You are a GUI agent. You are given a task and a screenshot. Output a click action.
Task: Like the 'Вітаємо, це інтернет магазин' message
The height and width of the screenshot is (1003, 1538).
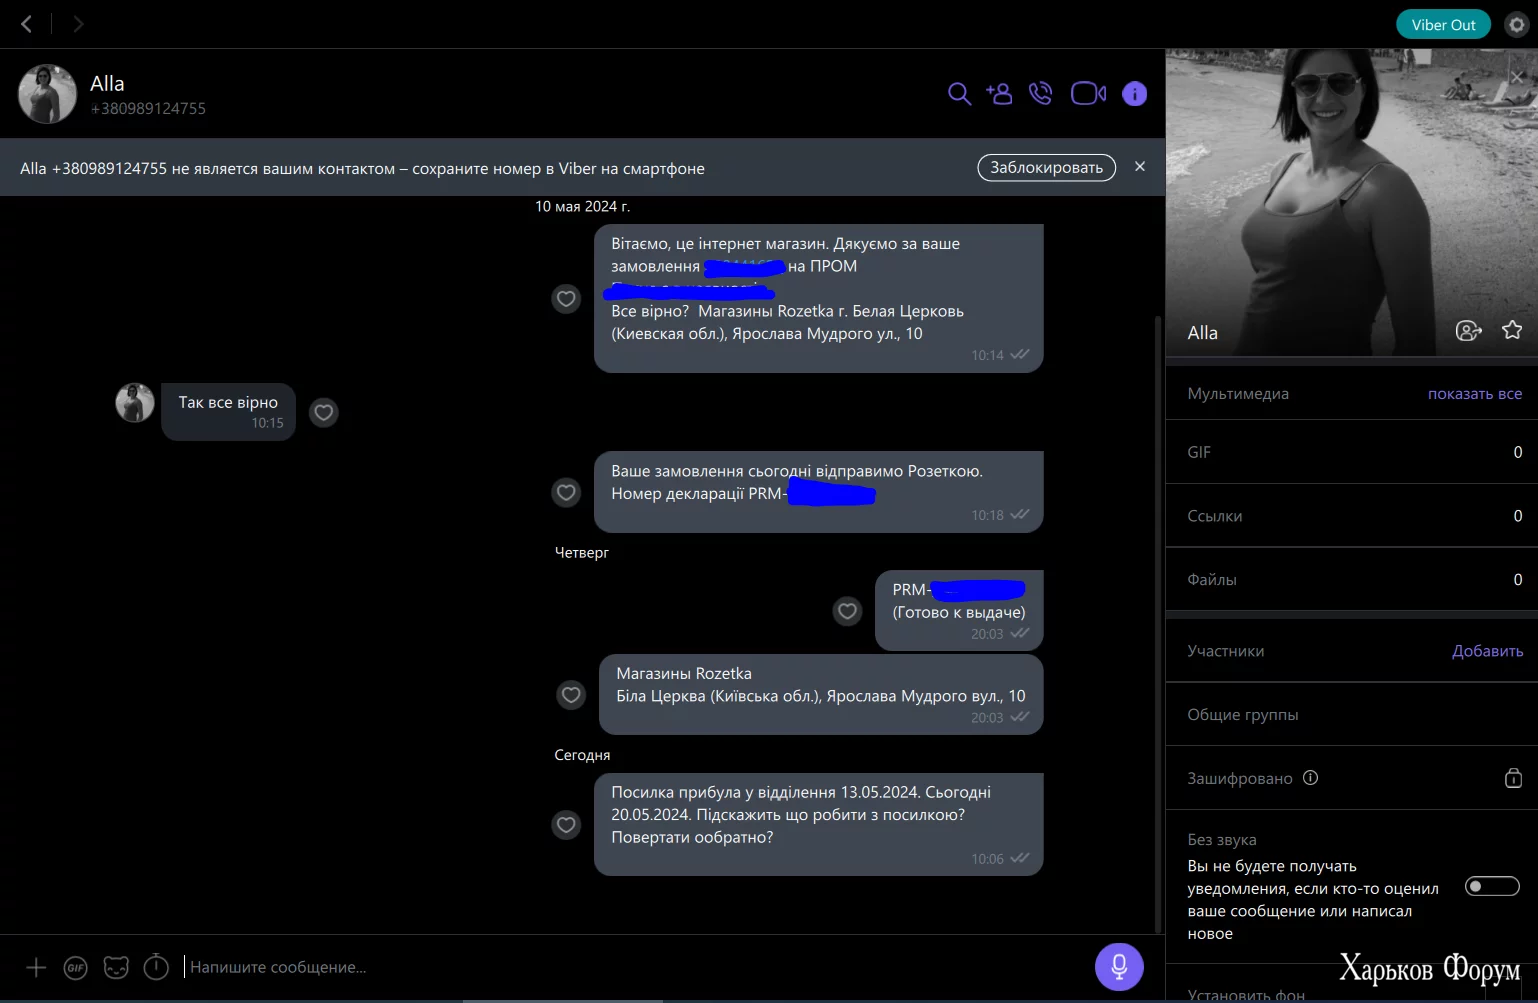(566, 299)
